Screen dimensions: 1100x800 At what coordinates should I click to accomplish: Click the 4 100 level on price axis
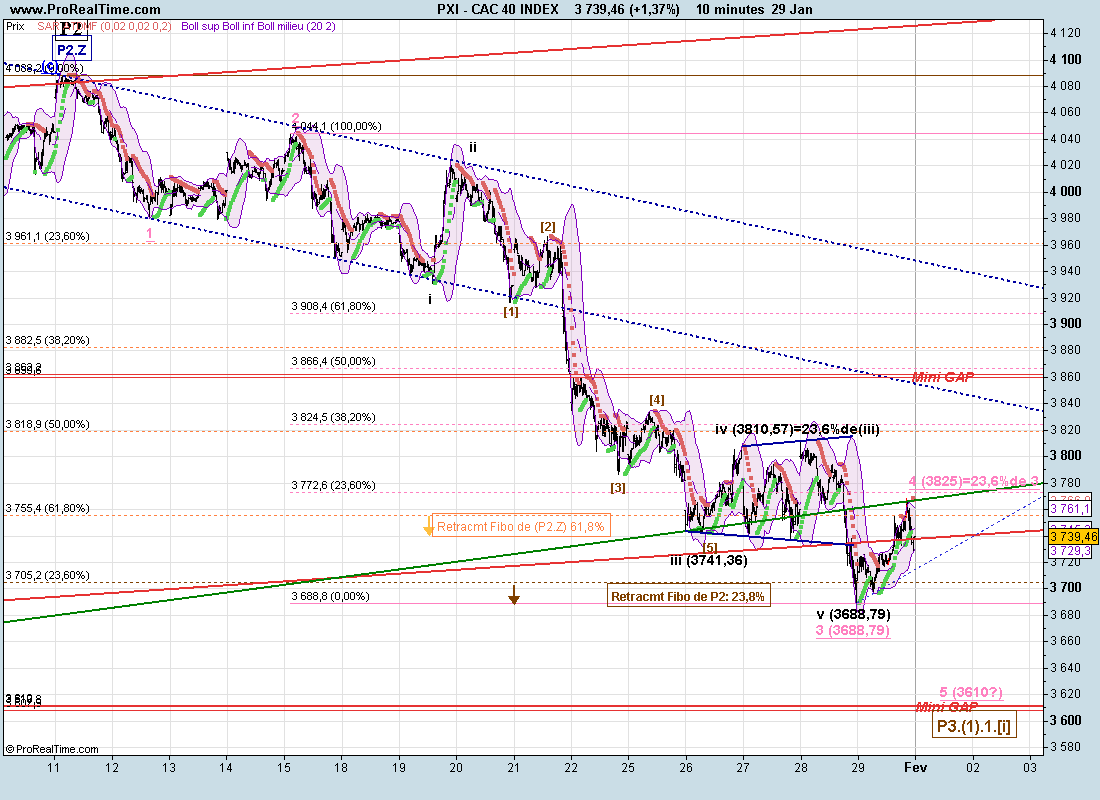1066,60
